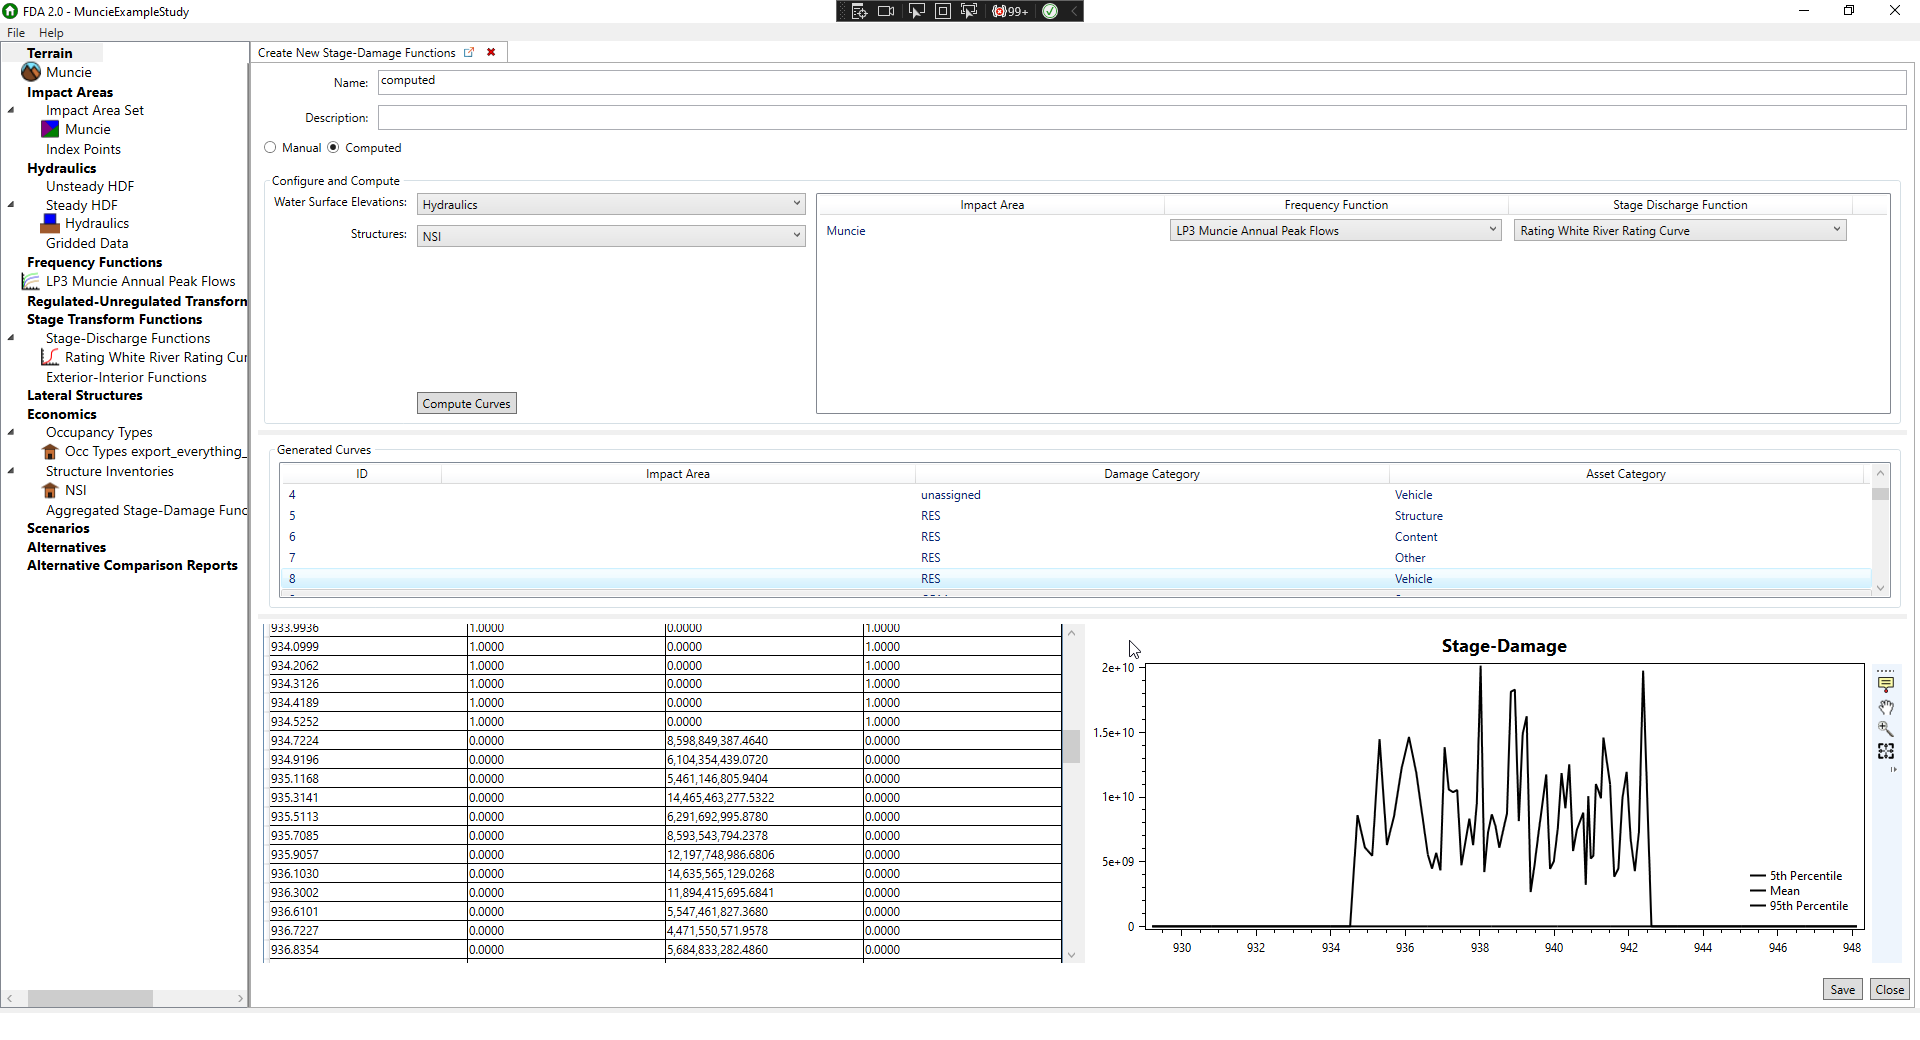Click the fit-to-extent icon beside the plot
The height and width of the screenshot is (1040, 1920).
1886,751
